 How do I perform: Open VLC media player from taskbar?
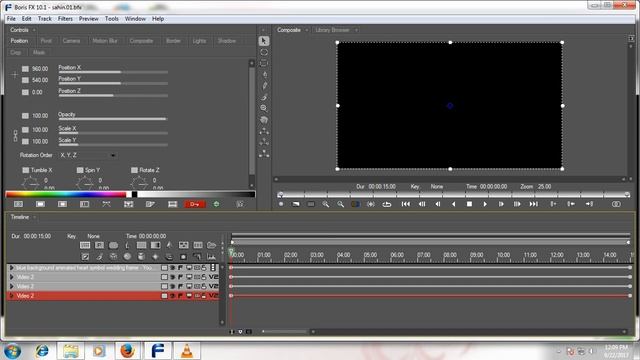click(x=187, y=350)
